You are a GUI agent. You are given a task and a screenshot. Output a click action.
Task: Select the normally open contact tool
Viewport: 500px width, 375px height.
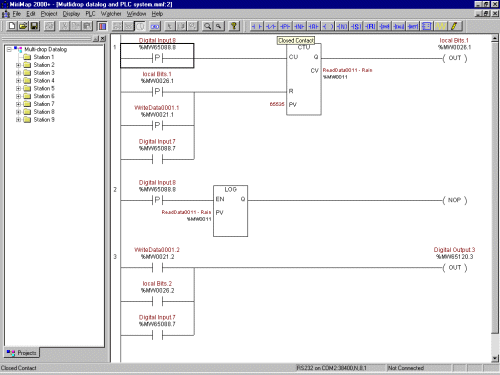[257, 26]
